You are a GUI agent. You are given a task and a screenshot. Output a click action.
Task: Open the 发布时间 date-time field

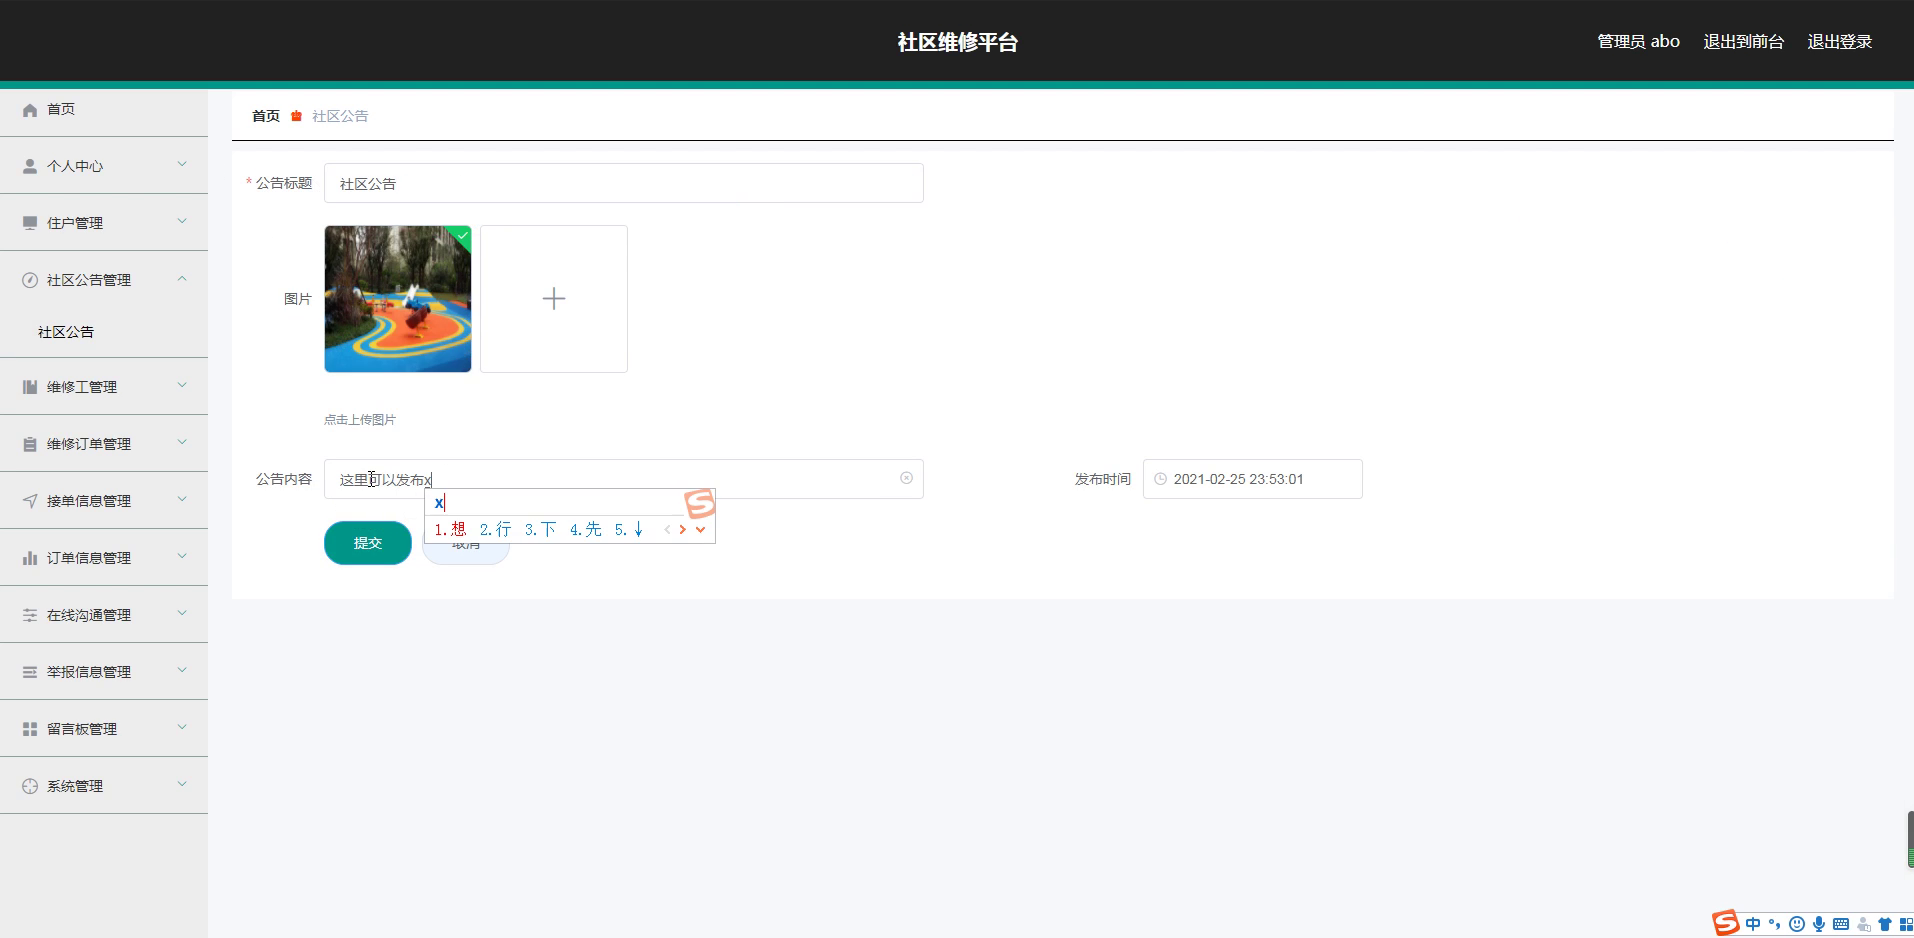1253,479
